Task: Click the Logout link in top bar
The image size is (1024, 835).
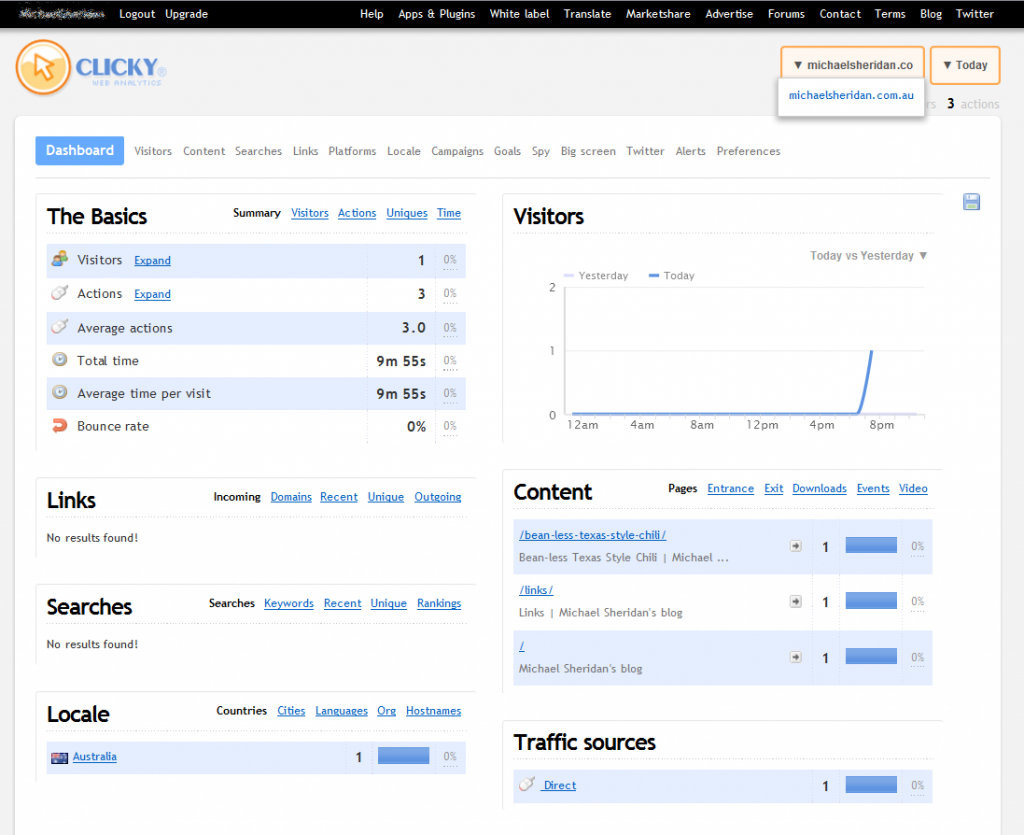Action: point(137,14)
